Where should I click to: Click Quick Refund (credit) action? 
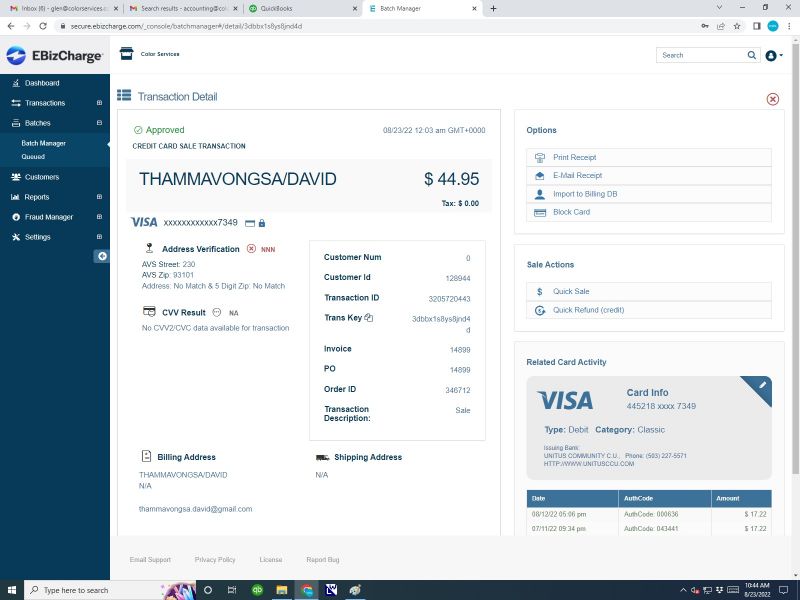pos(588,310)
